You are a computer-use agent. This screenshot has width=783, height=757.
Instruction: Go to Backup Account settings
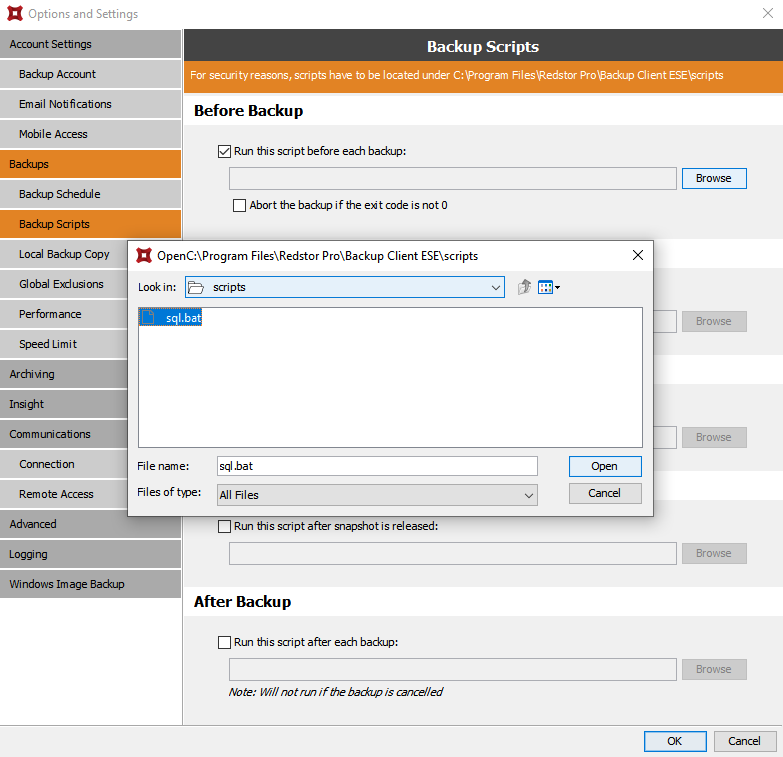point(90,74)
